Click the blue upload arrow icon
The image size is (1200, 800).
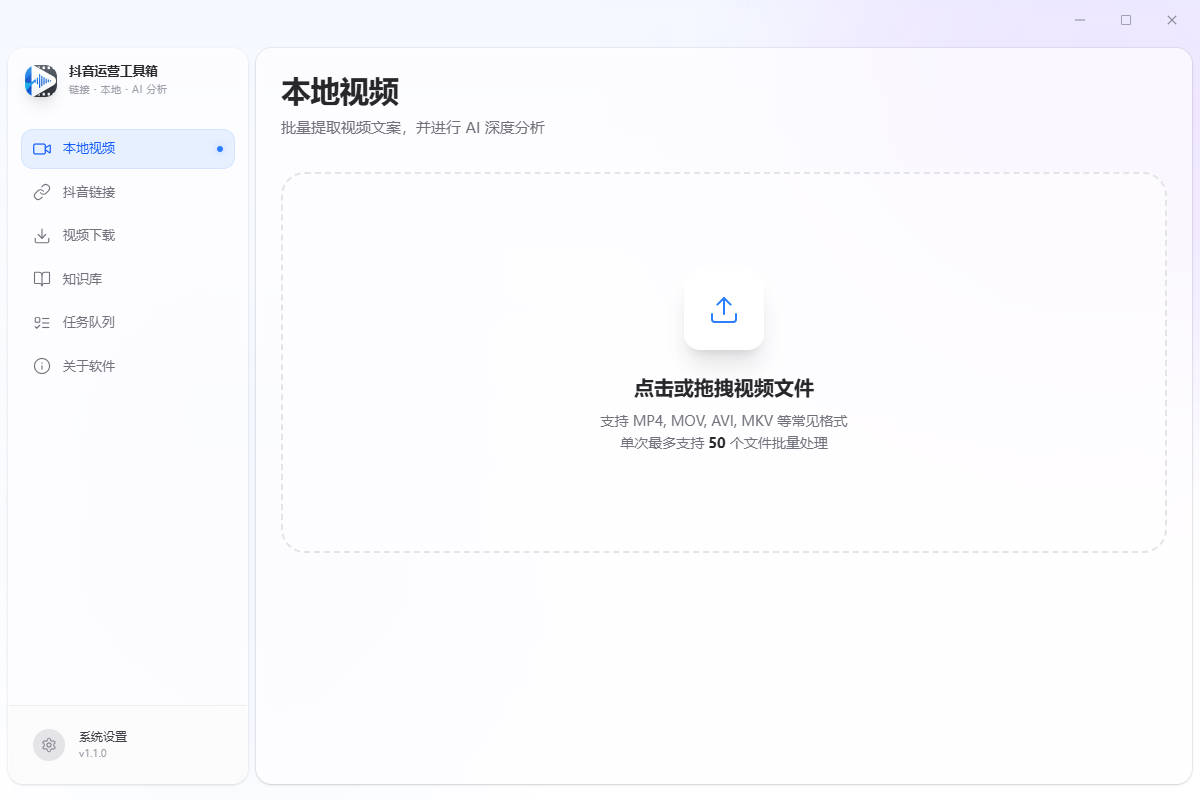[x=724, y=310]
